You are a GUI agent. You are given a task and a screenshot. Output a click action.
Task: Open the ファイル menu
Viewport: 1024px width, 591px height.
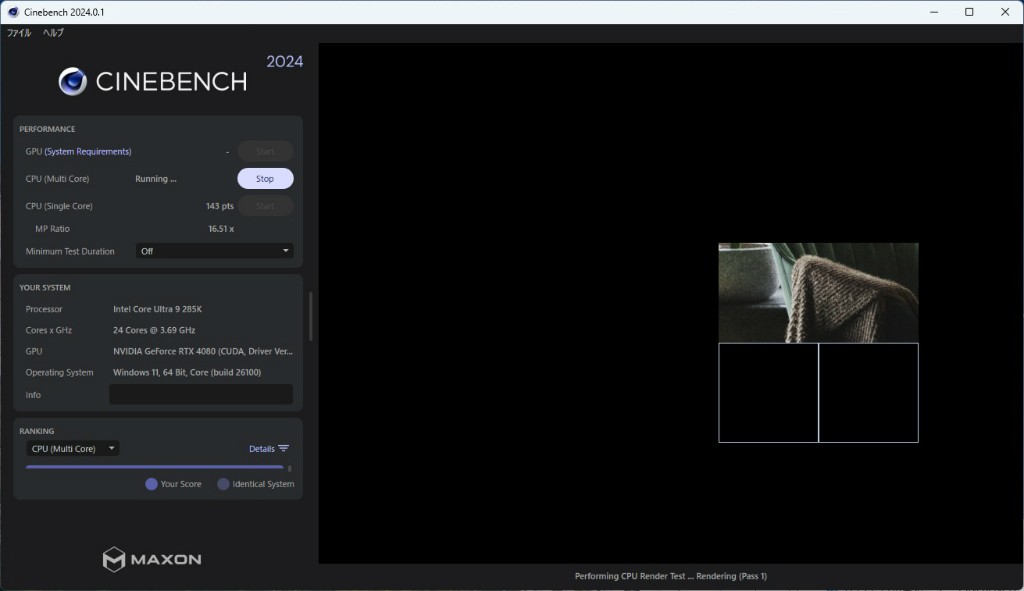(19, 33)
